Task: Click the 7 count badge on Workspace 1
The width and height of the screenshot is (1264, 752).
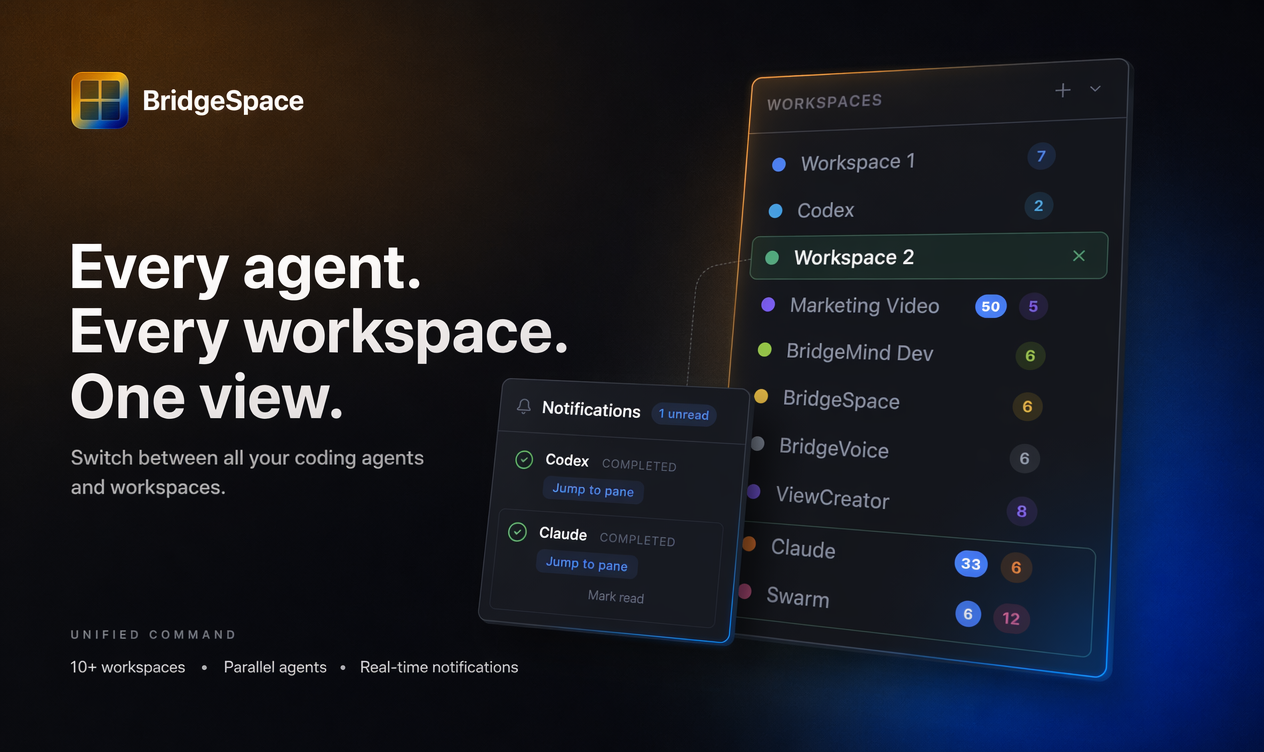Action: (x=1041, y=156)
